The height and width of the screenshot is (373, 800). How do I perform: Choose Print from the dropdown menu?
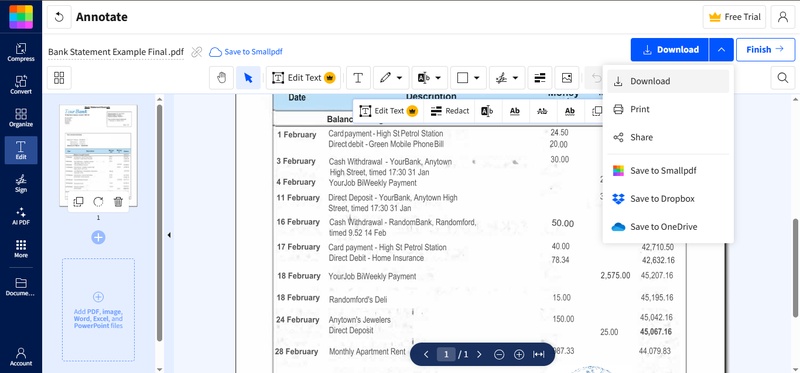668,109
